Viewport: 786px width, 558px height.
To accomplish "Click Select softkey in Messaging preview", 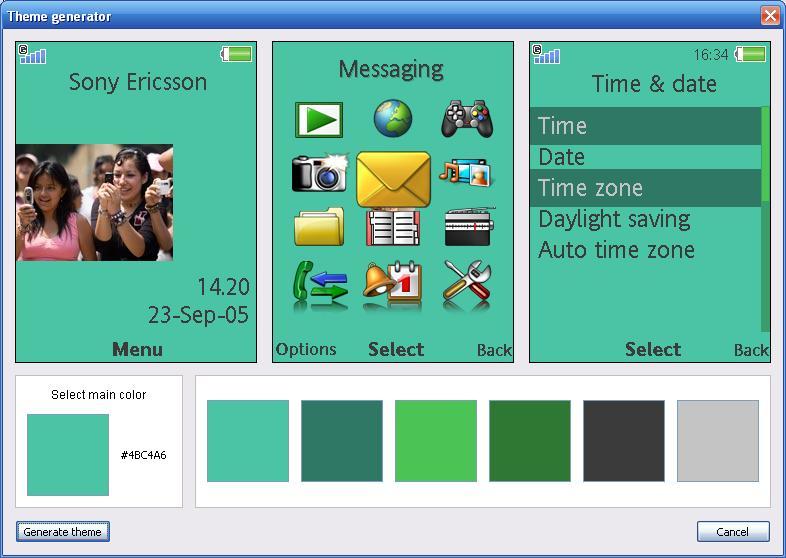I will tap(396, 349).
